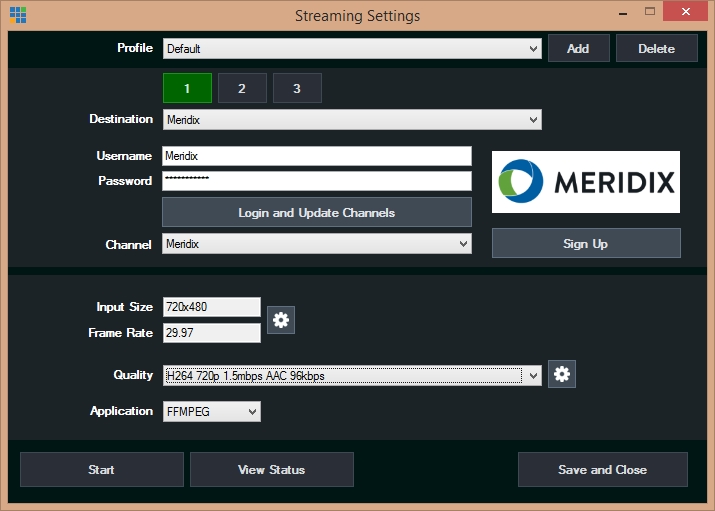This screenshot has width=715, height=511.
Task: Open View Status
Action: pyautogui.click(x=271, y=469)
